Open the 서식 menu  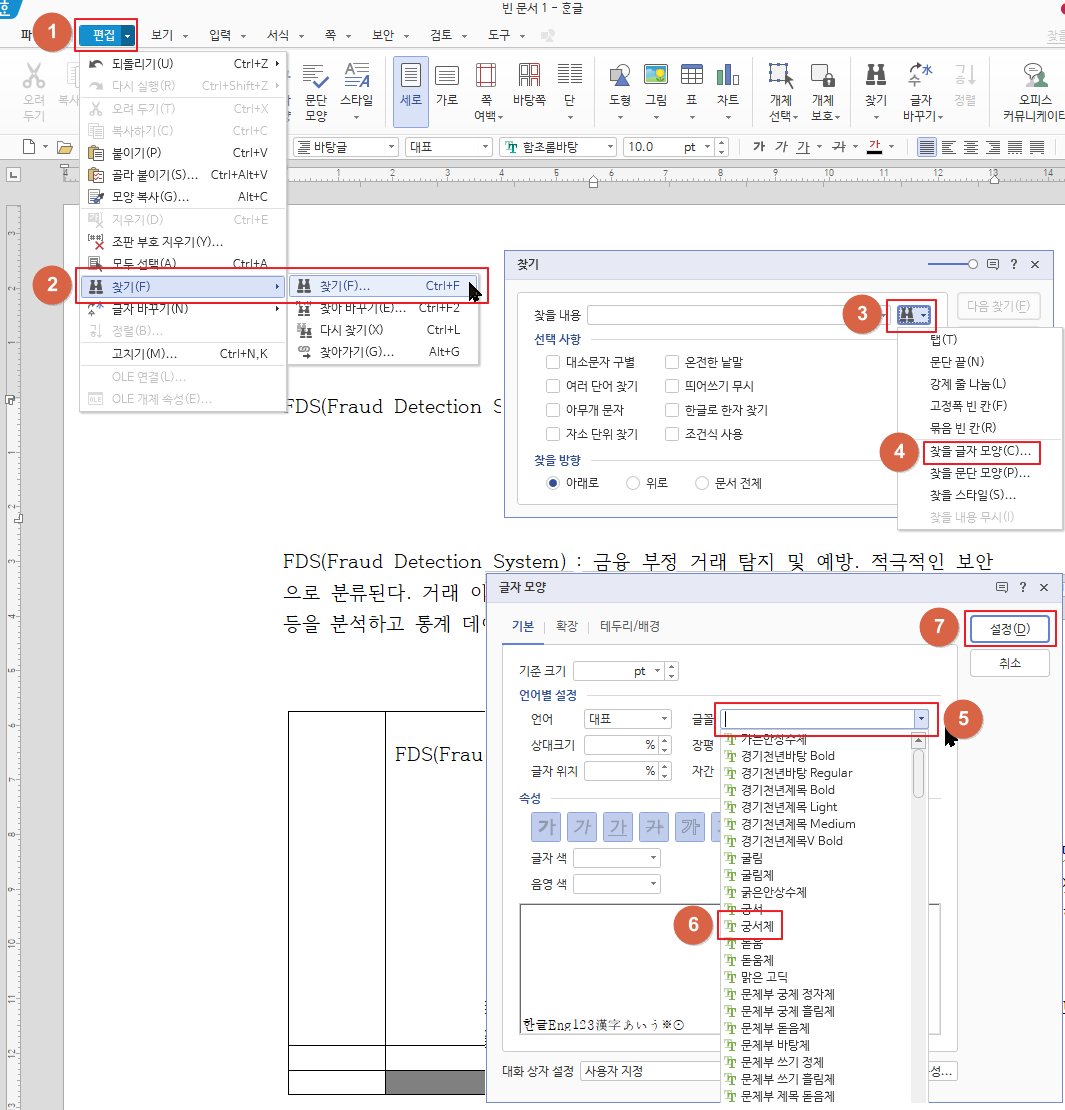point(285,35)
